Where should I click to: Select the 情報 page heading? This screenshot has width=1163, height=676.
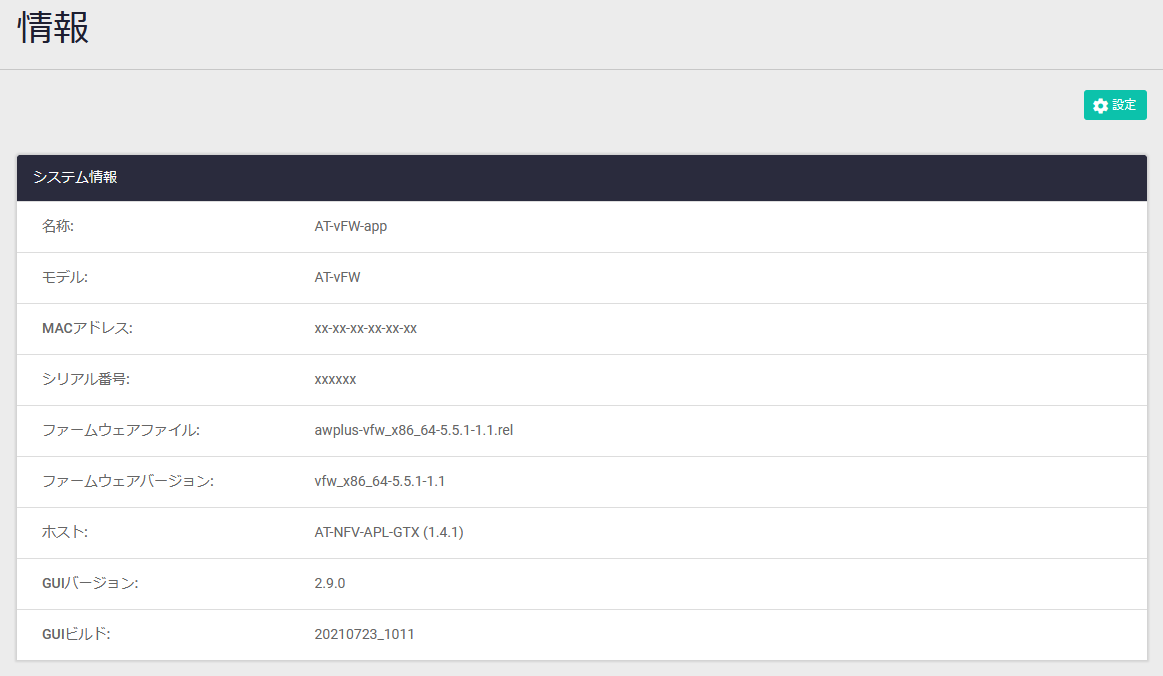click(53, 28)
